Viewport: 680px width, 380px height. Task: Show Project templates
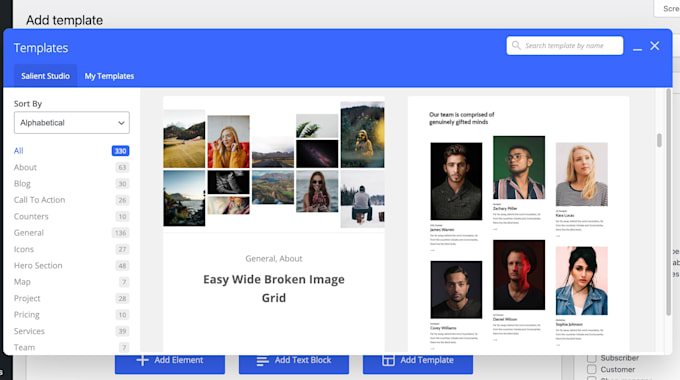click(27, 298)
